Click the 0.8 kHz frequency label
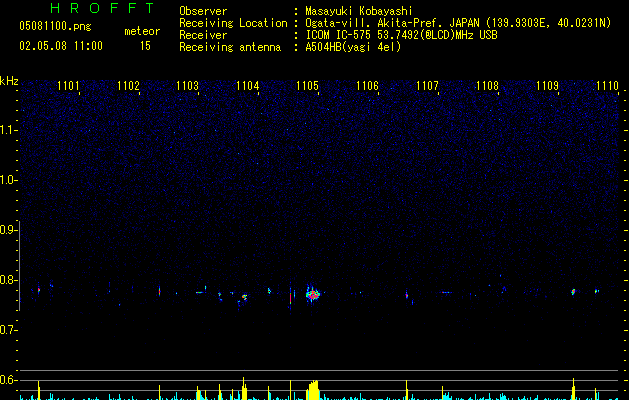The width and height of the screenshot is (629, 400). [x=8, y=280]
